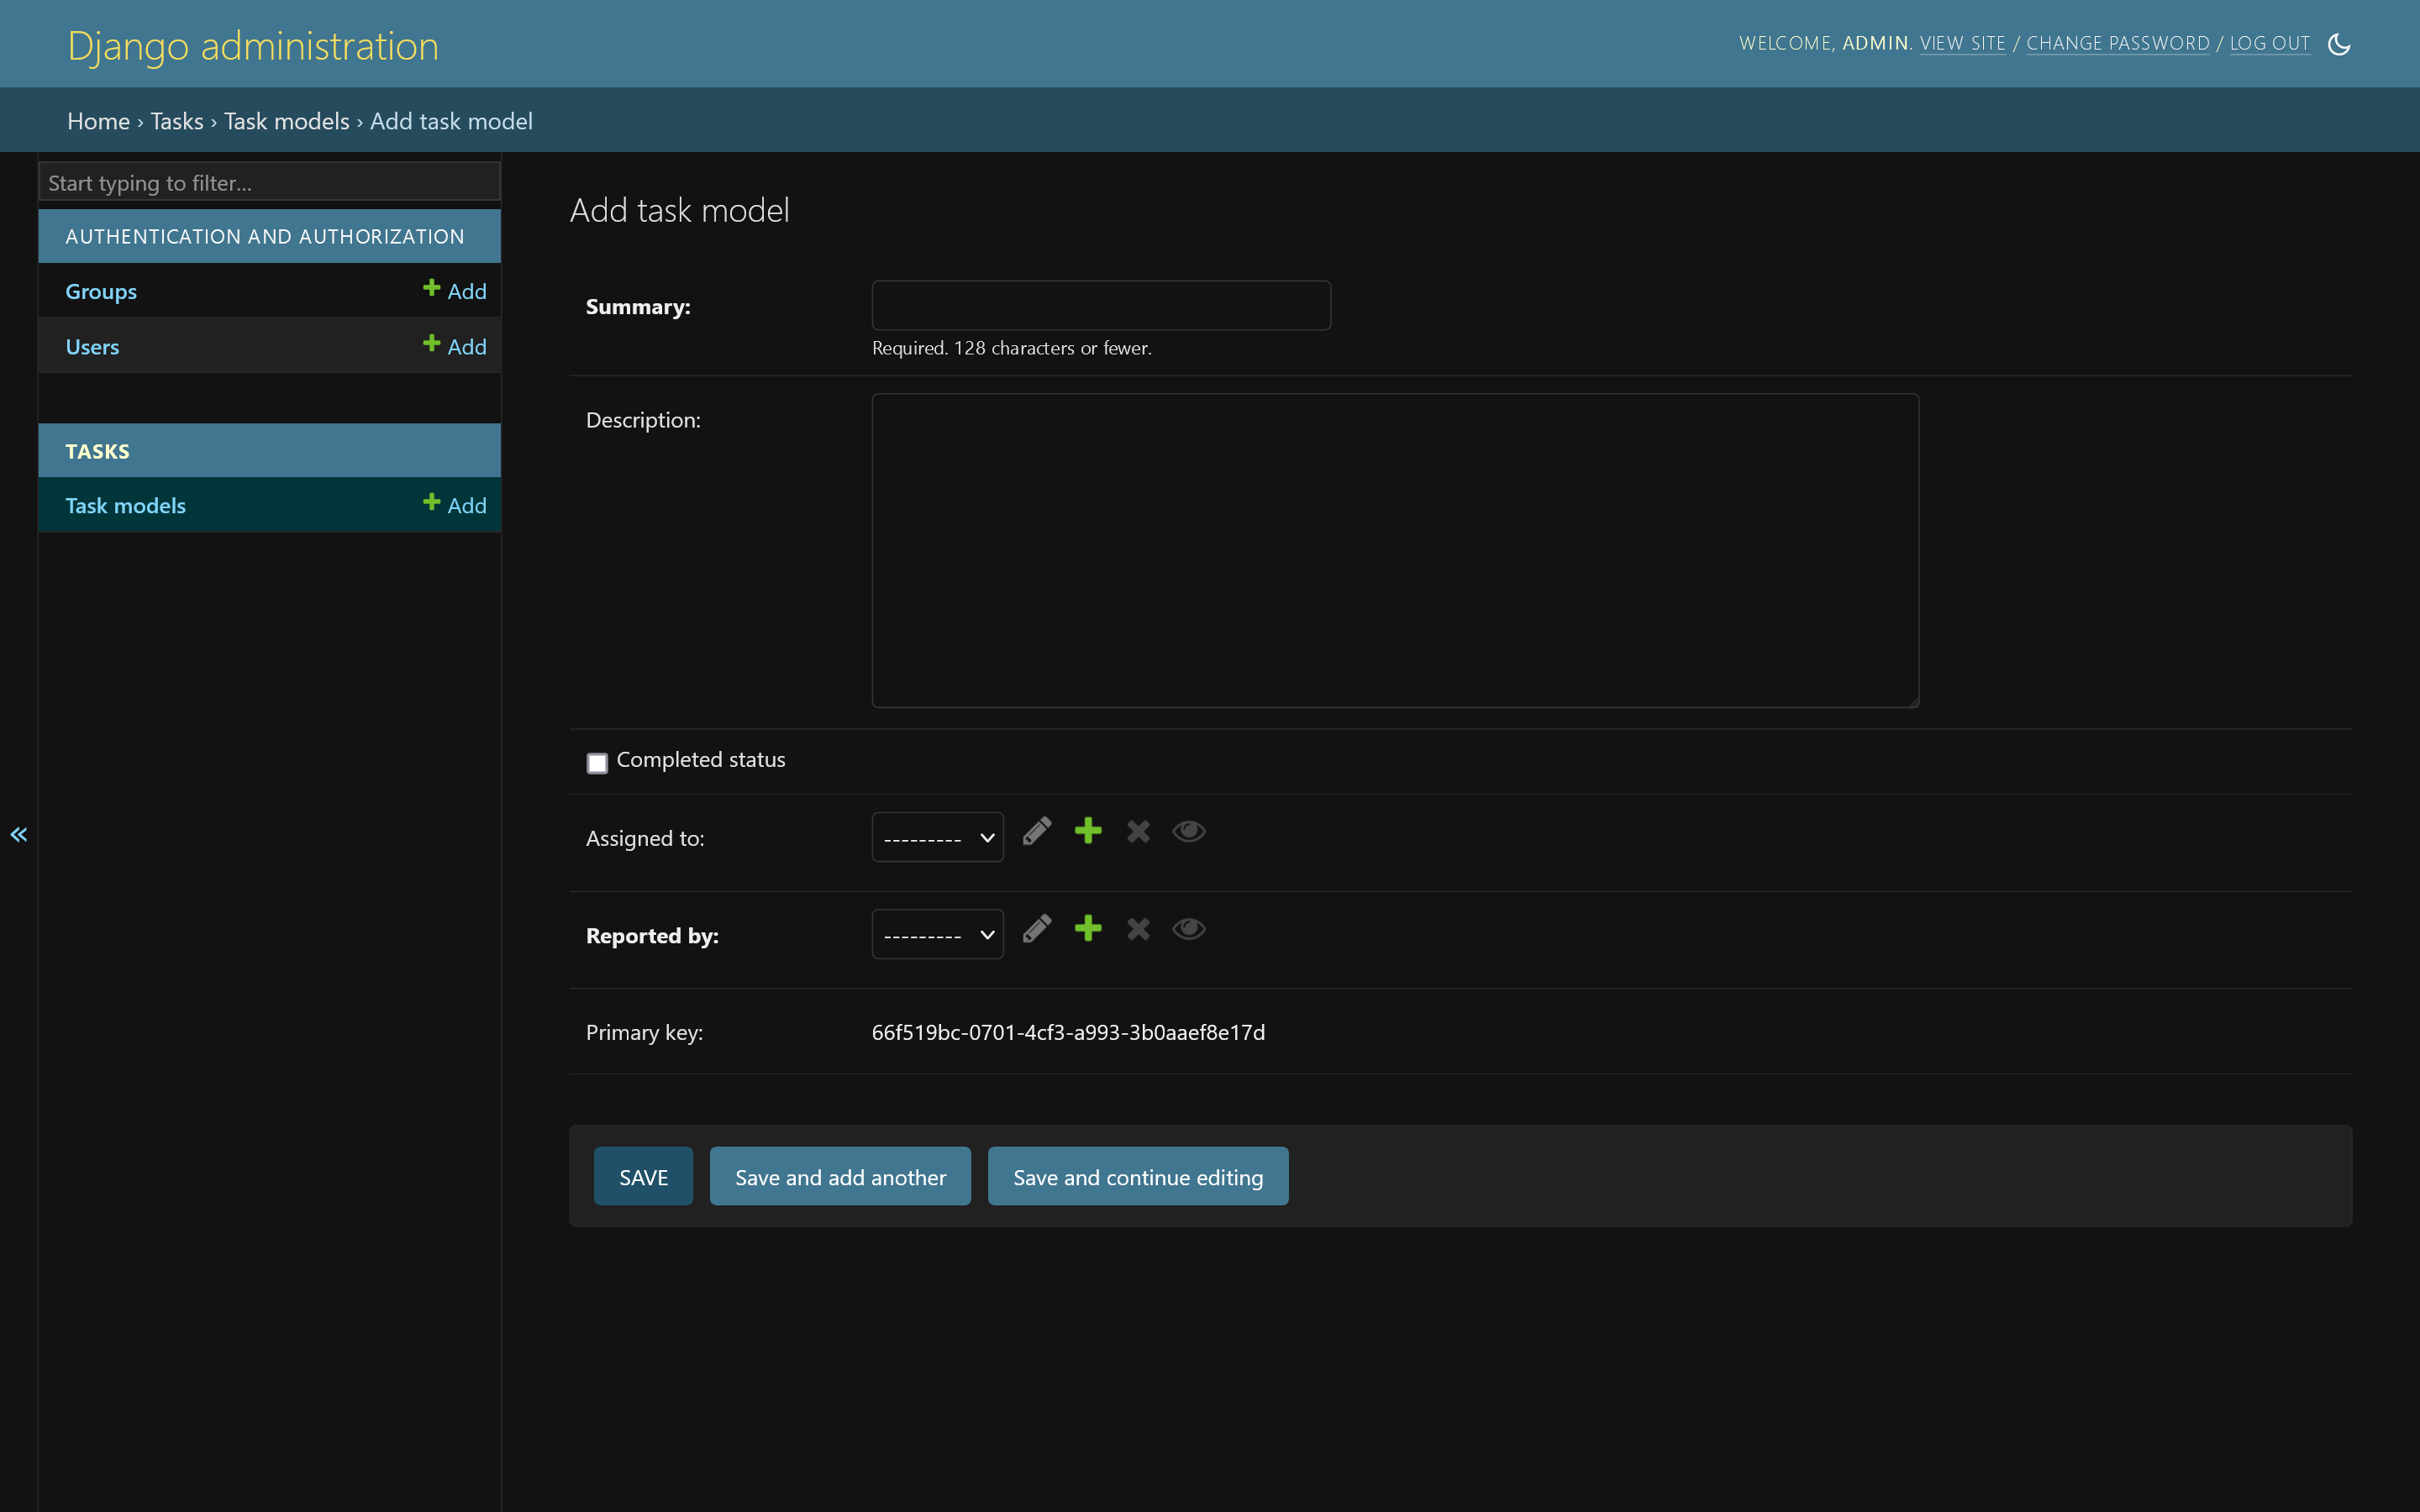The image size is (2420, 1512).
Task: Click delete X icon beside Reported by
Action: click(1138, 929)
